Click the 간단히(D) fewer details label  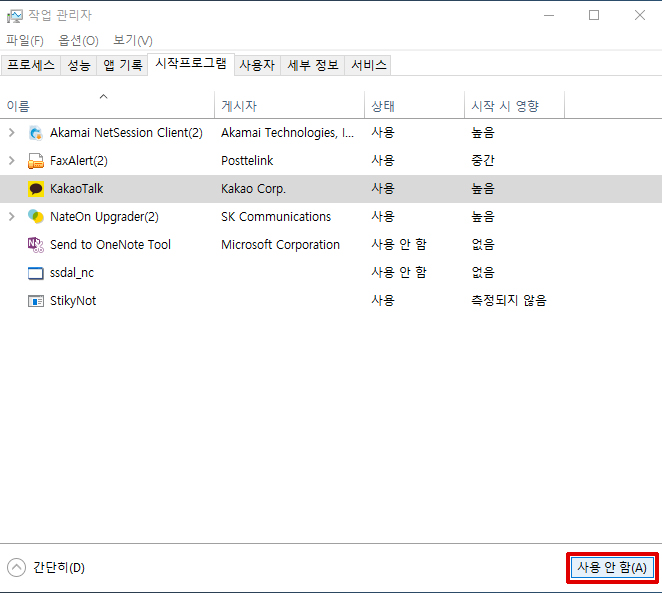(59, 568)
